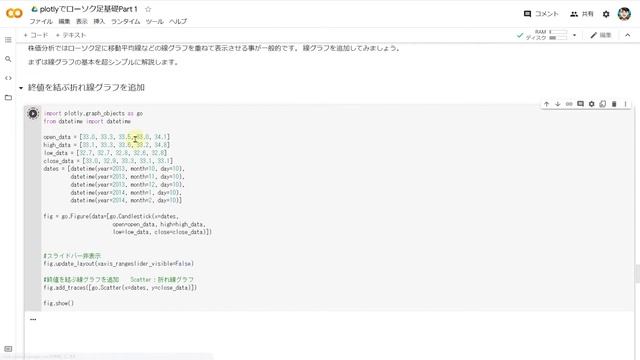The height and width of the screenshot is (360, 640).
Task: Click the comment #スライドバー非表示
Action: (x=72, y=256)
